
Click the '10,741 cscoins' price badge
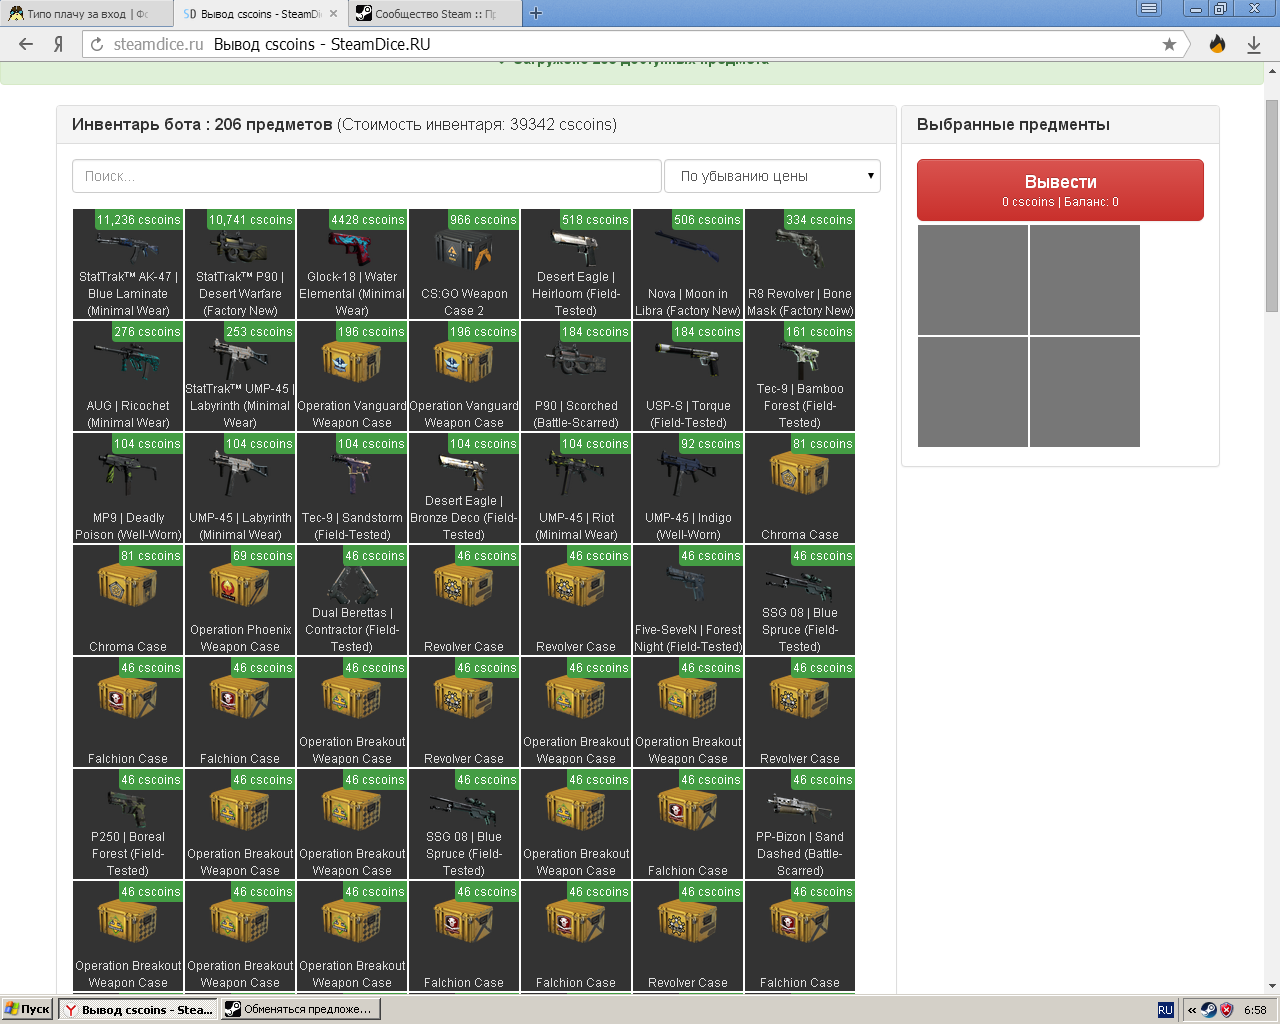click(x=250, y=220)
